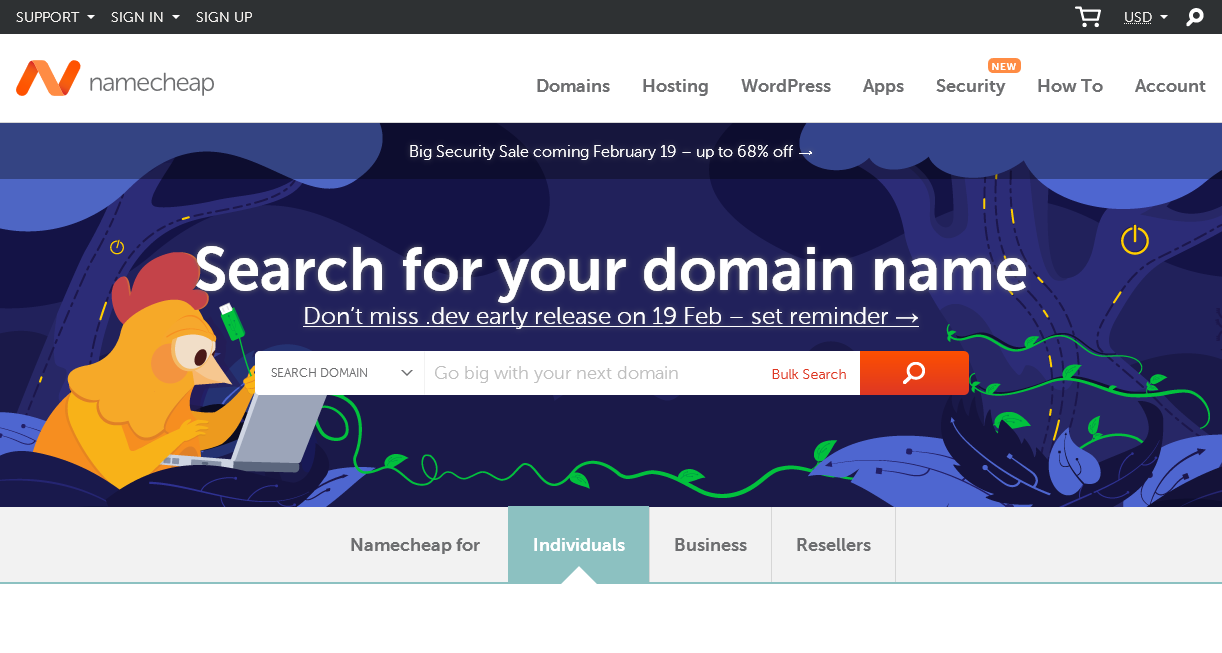The image size is (1222, 653).
Task: Click the orange domain search button
Action: point(914,373)
